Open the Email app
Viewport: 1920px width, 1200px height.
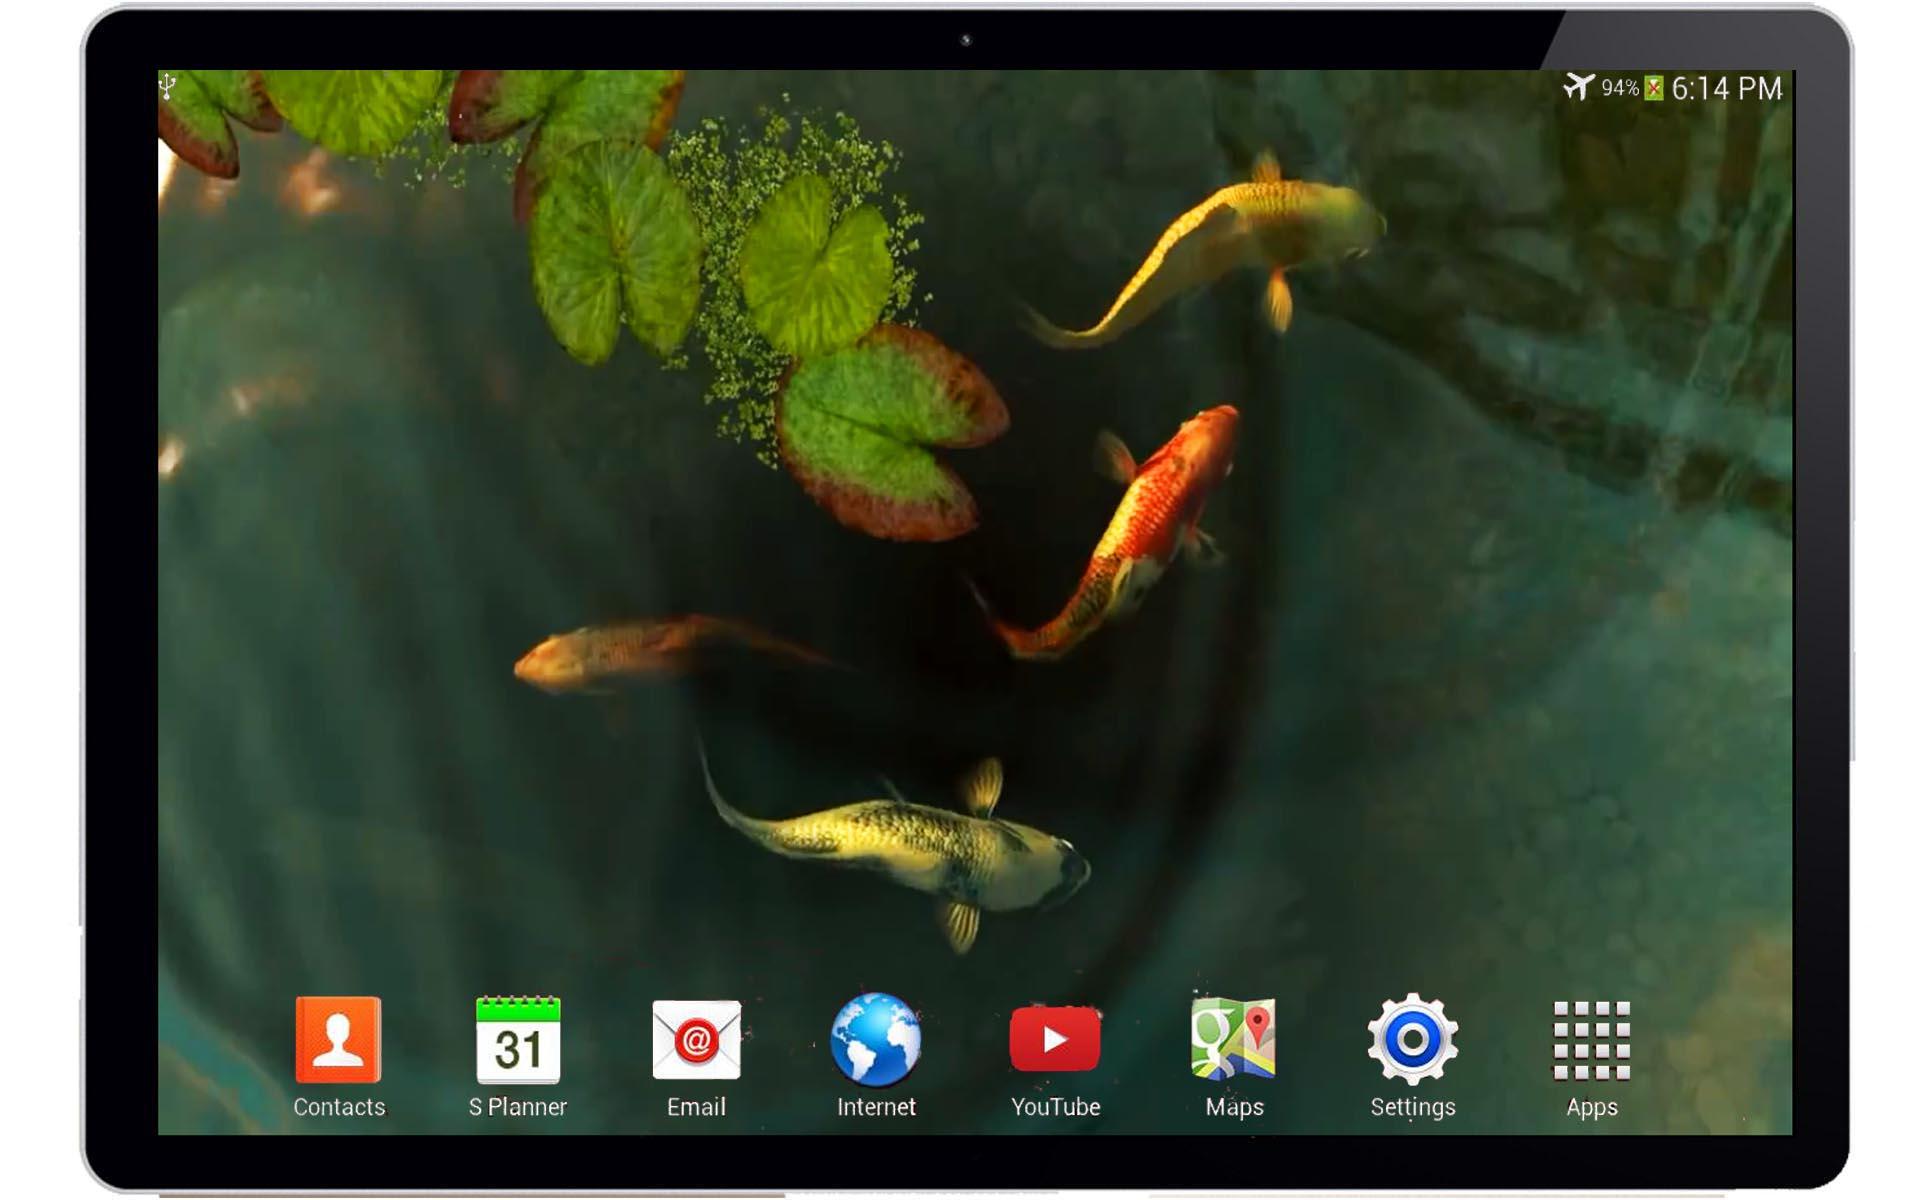(696, 1041)
